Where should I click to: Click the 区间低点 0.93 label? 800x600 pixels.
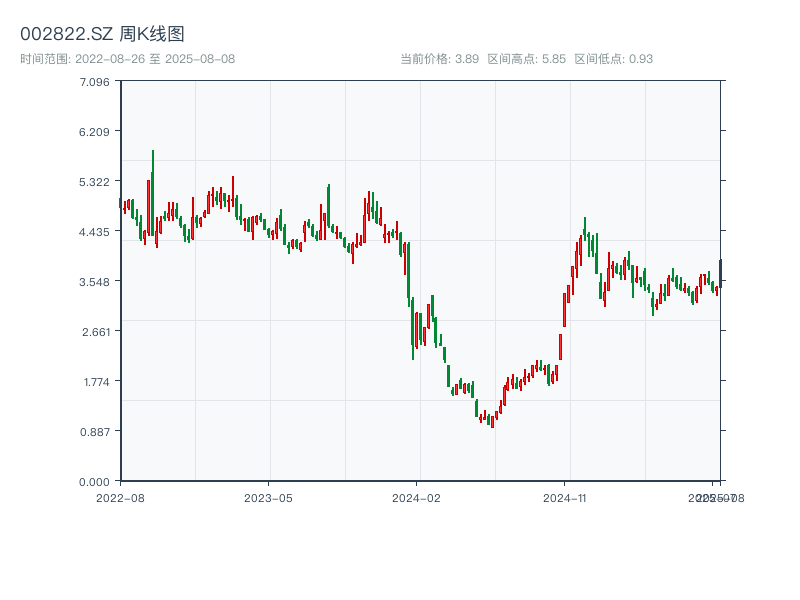pyautogui.click(x=613, y=59)
